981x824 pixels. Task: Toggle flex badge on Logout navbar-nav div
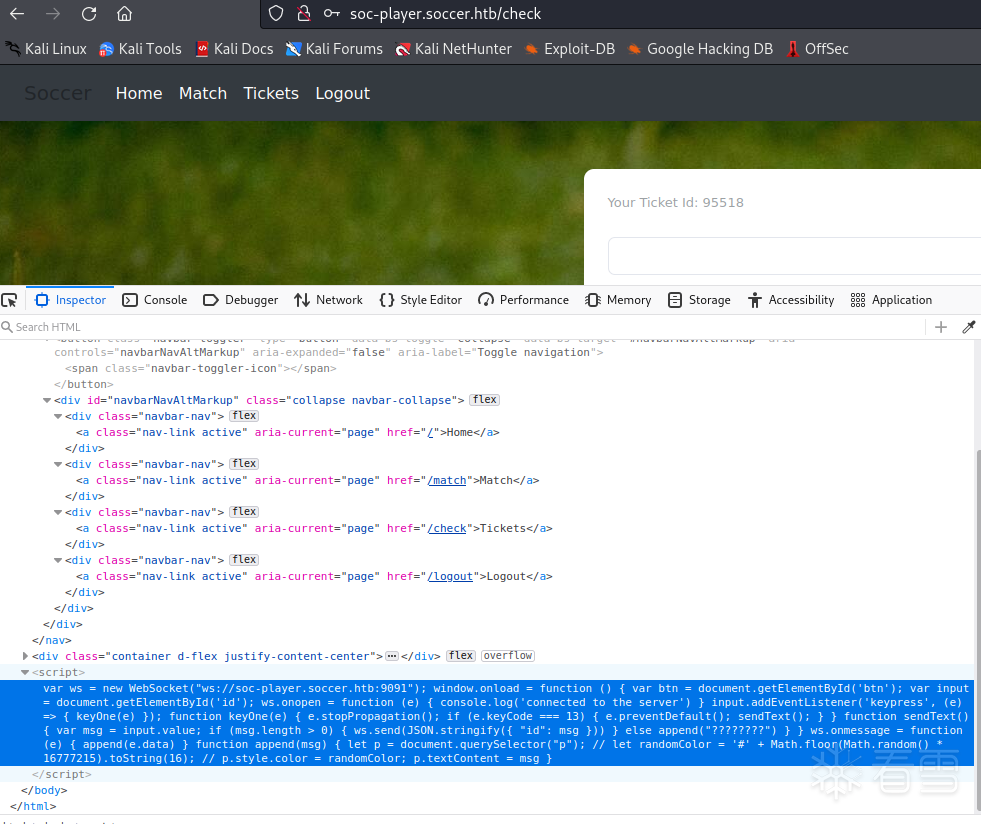click(244, 560)
